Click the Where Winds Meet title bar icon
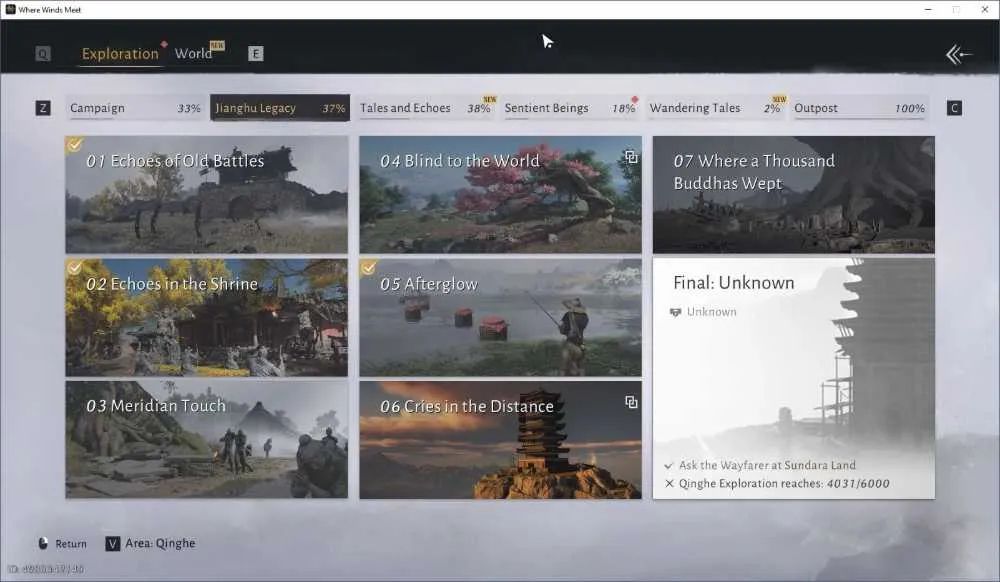 point(10,10)
